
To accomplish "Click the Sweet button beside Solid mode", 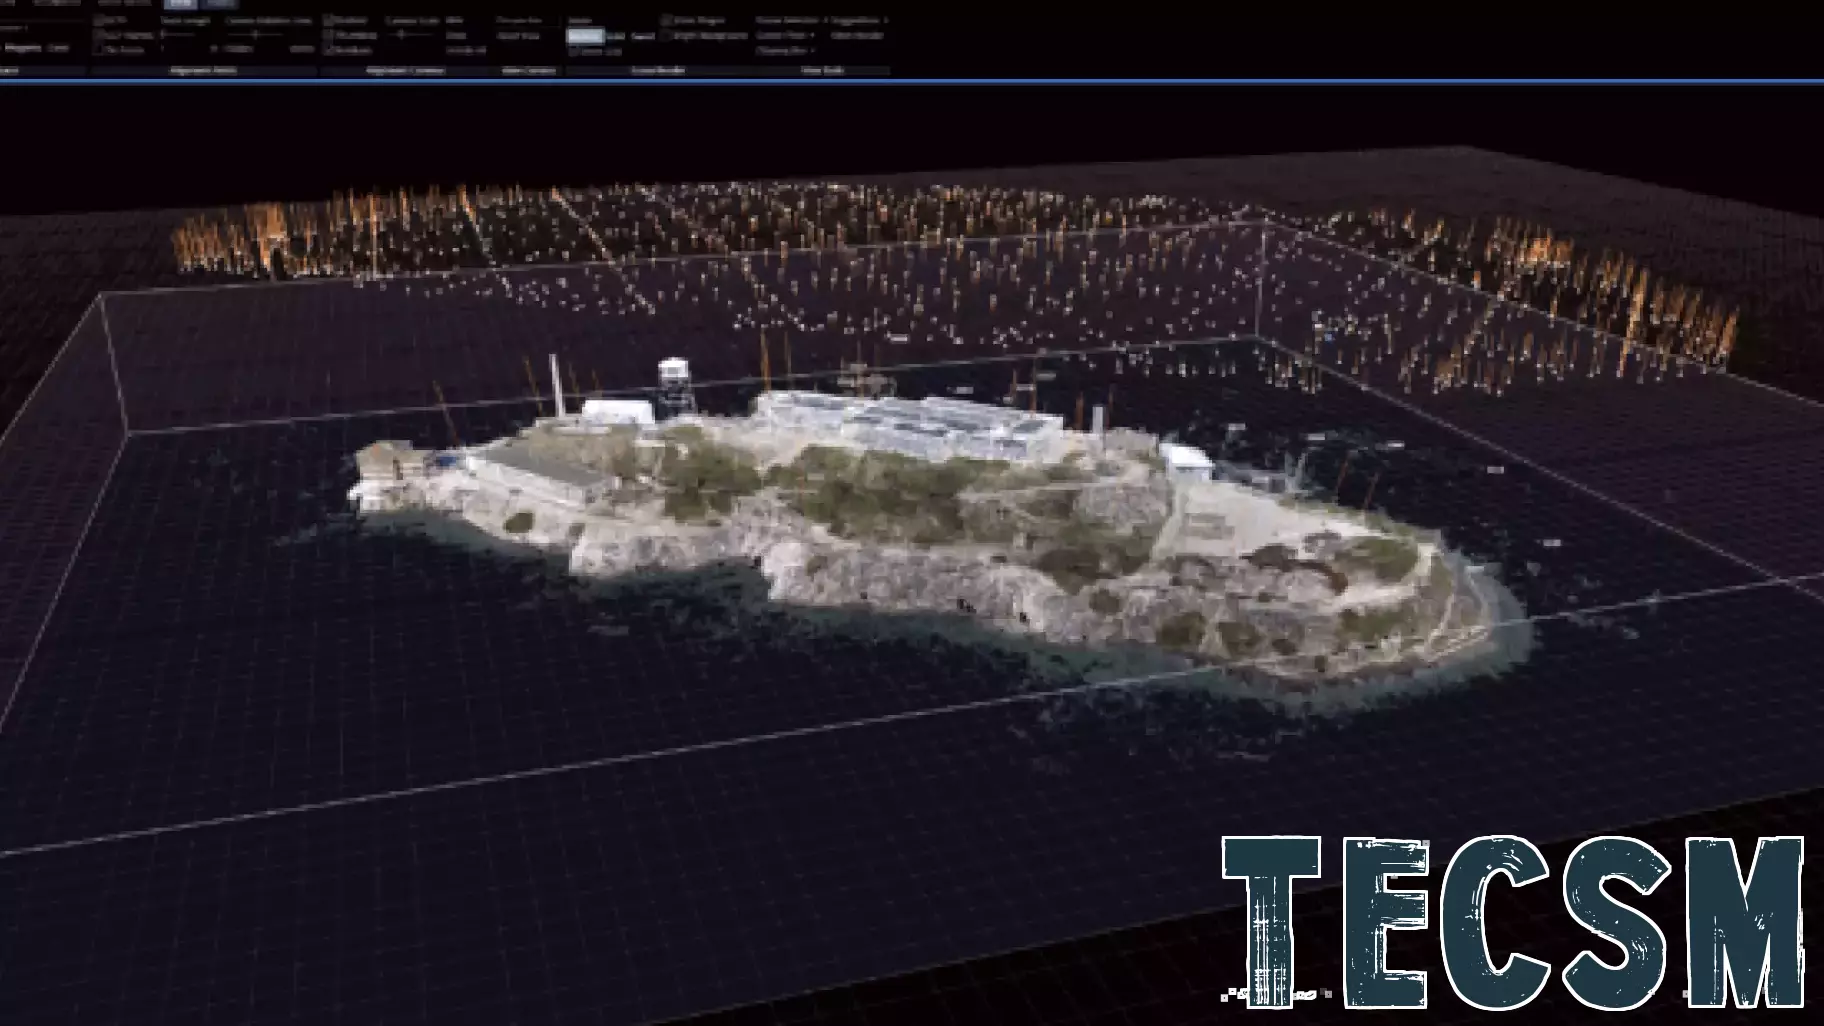I will [x=643, y=35].
